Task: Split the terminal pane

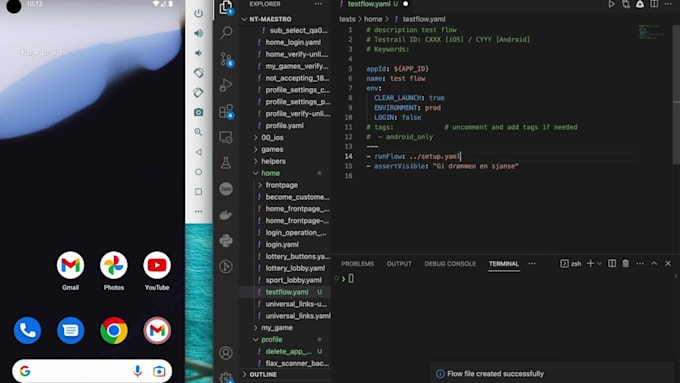Action: (x=612, y=263)
